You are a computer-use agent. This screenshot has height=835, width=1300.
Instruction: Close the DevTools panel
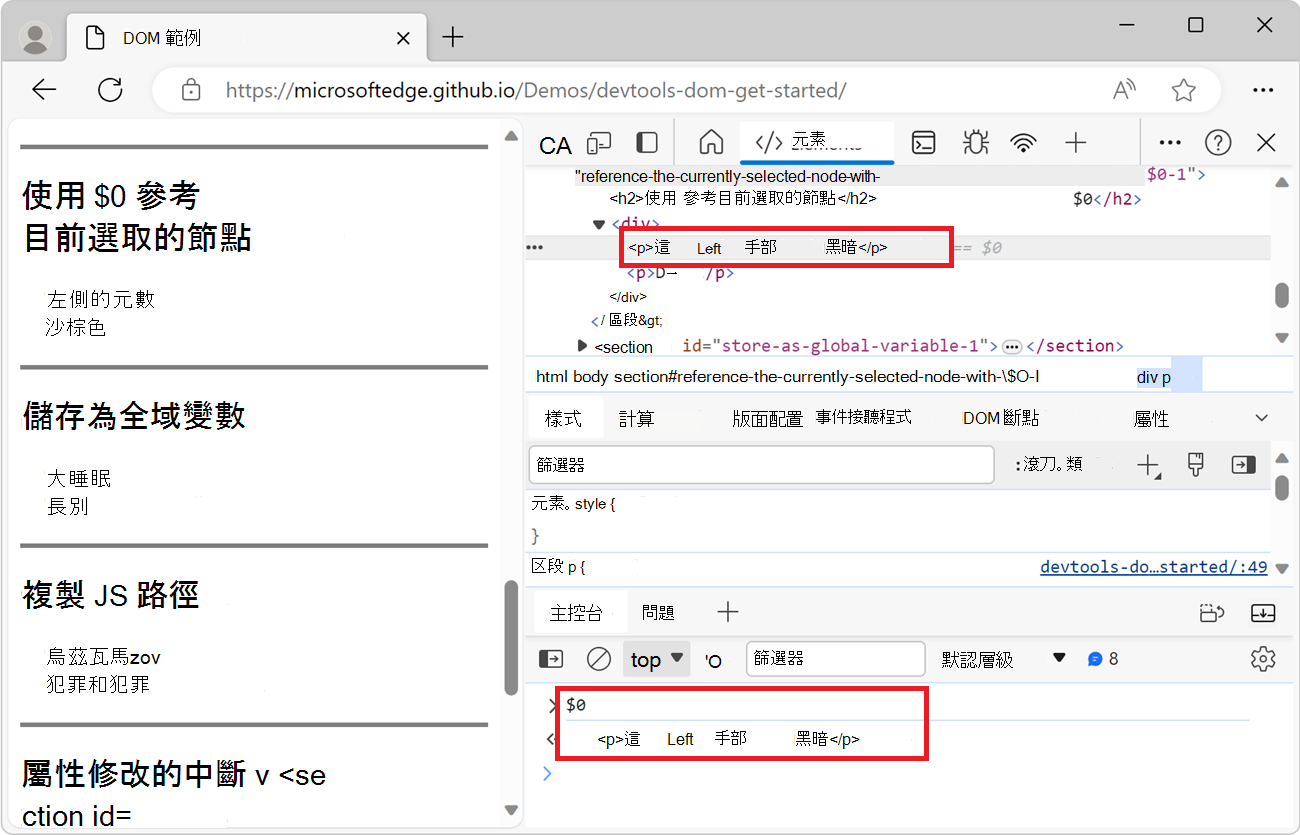[1266, 143]
